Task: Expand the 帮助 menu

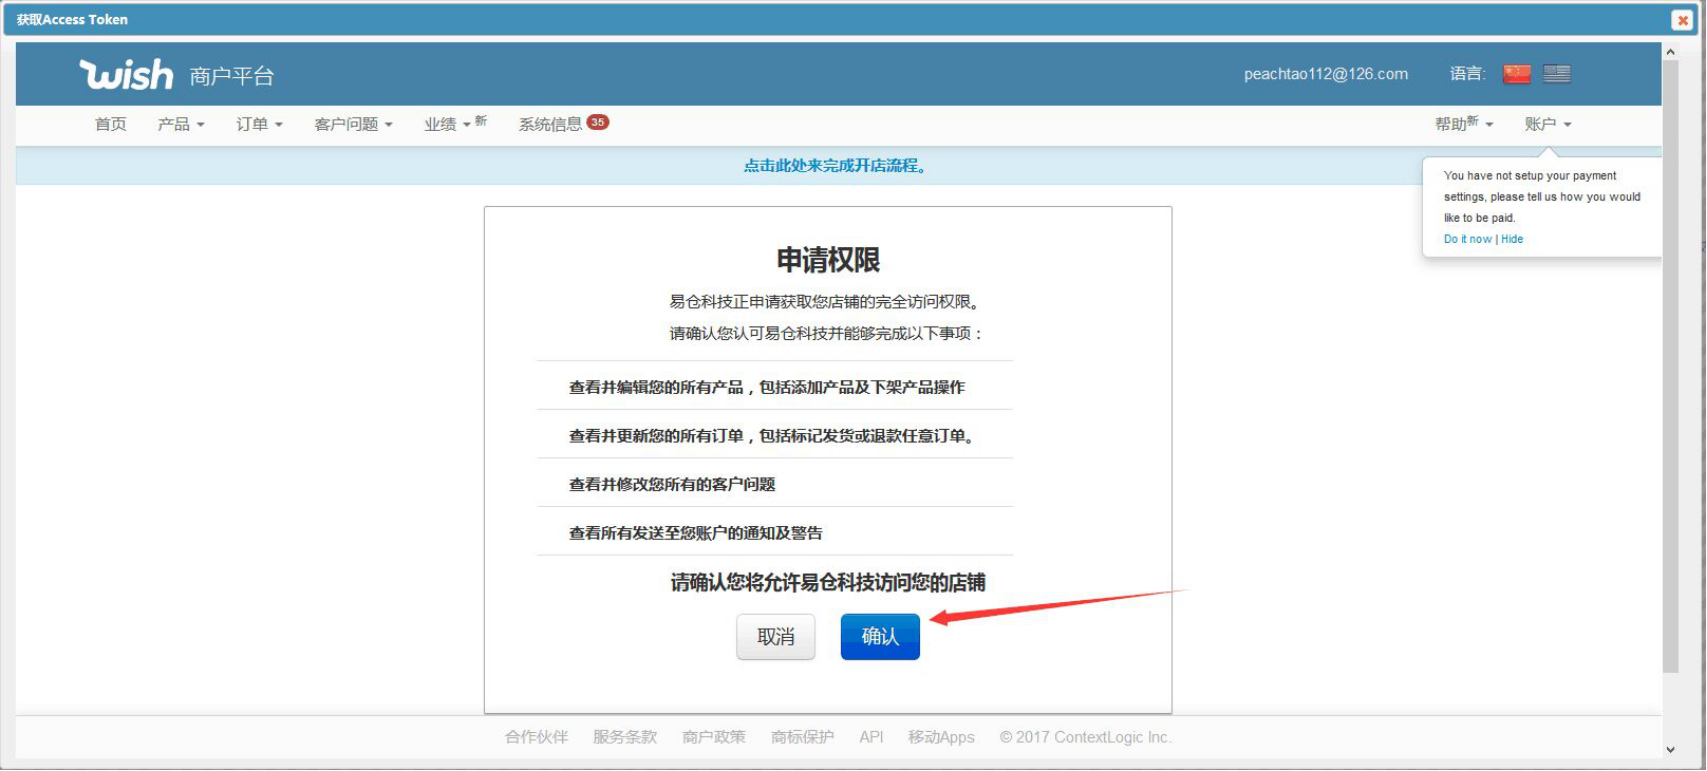Action: (1463, 124)
